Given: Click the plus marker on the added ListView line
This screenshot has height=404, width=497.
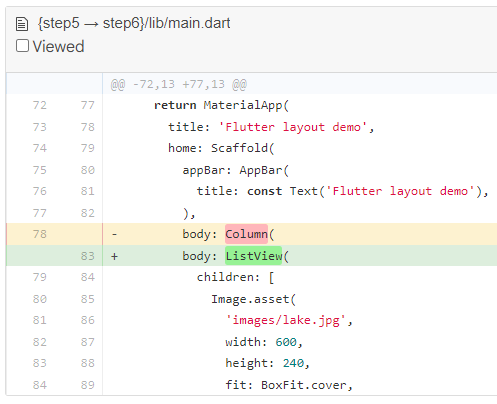Looking at the screenshot, I should tap(115, 256).
